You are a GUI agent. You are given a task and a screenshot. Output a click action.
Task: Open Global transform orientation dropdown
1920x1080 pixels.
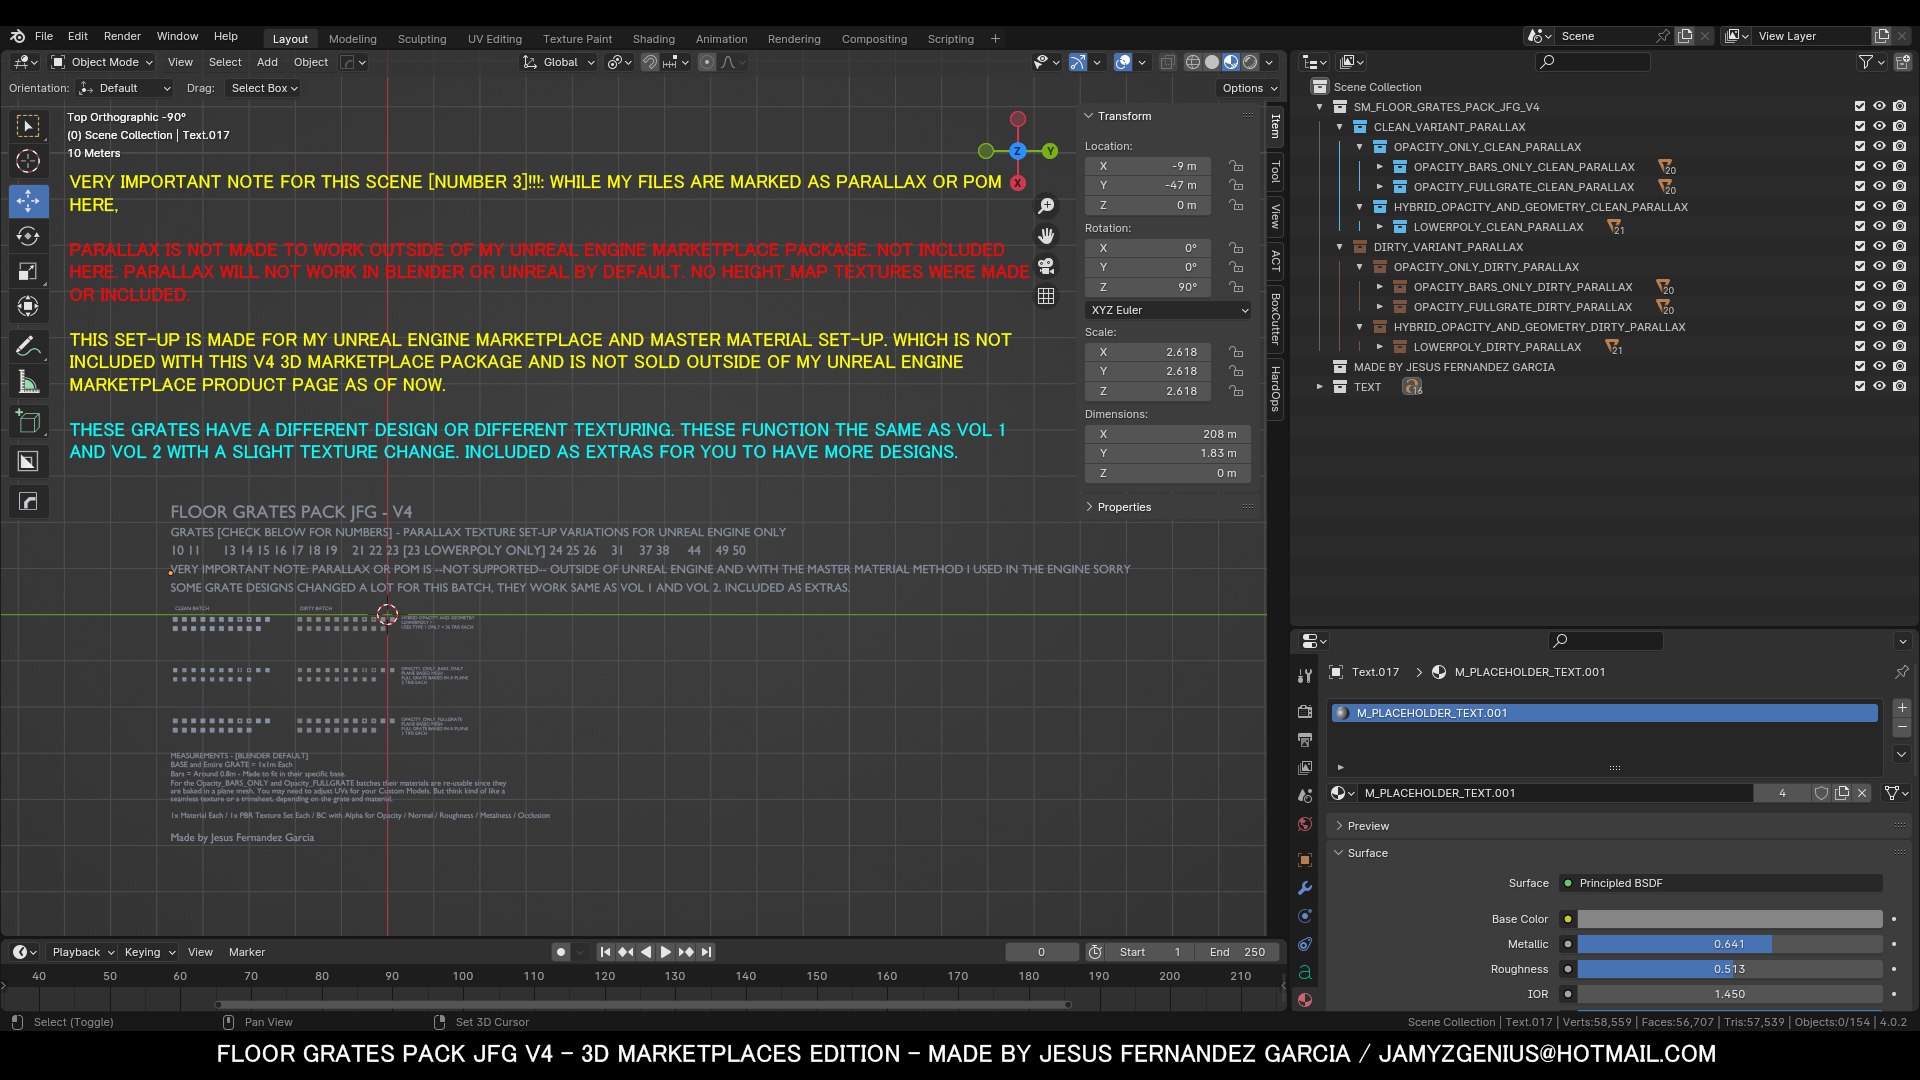click(559, 62)
